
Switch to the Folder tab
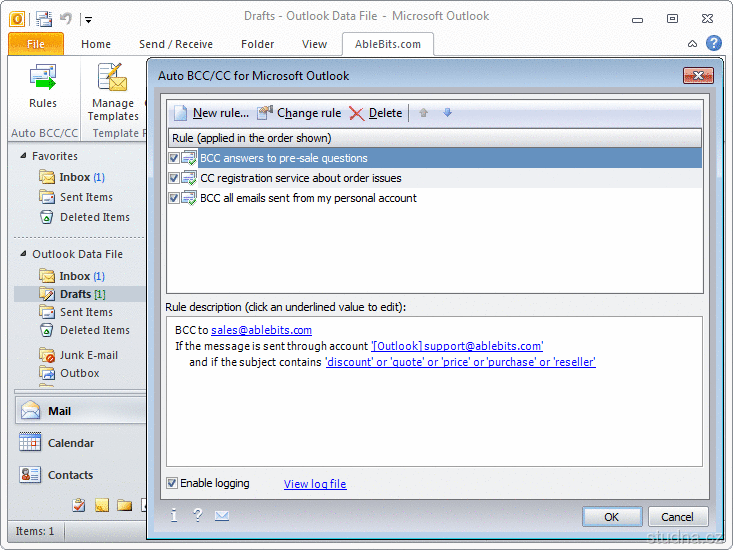(258, 44)
